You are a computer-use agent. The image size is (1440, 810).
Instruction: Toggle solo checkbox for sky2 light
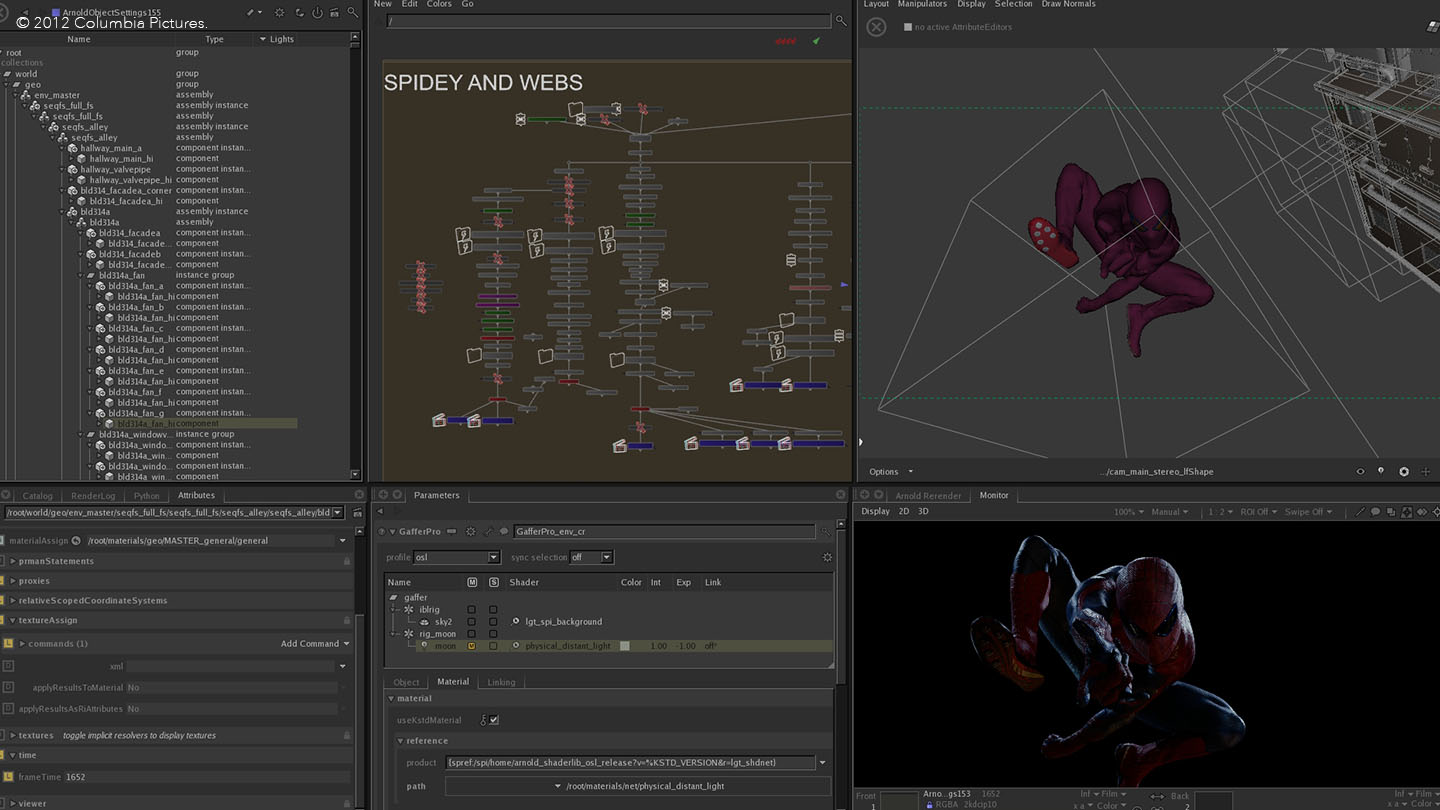[x=493, y=621]
